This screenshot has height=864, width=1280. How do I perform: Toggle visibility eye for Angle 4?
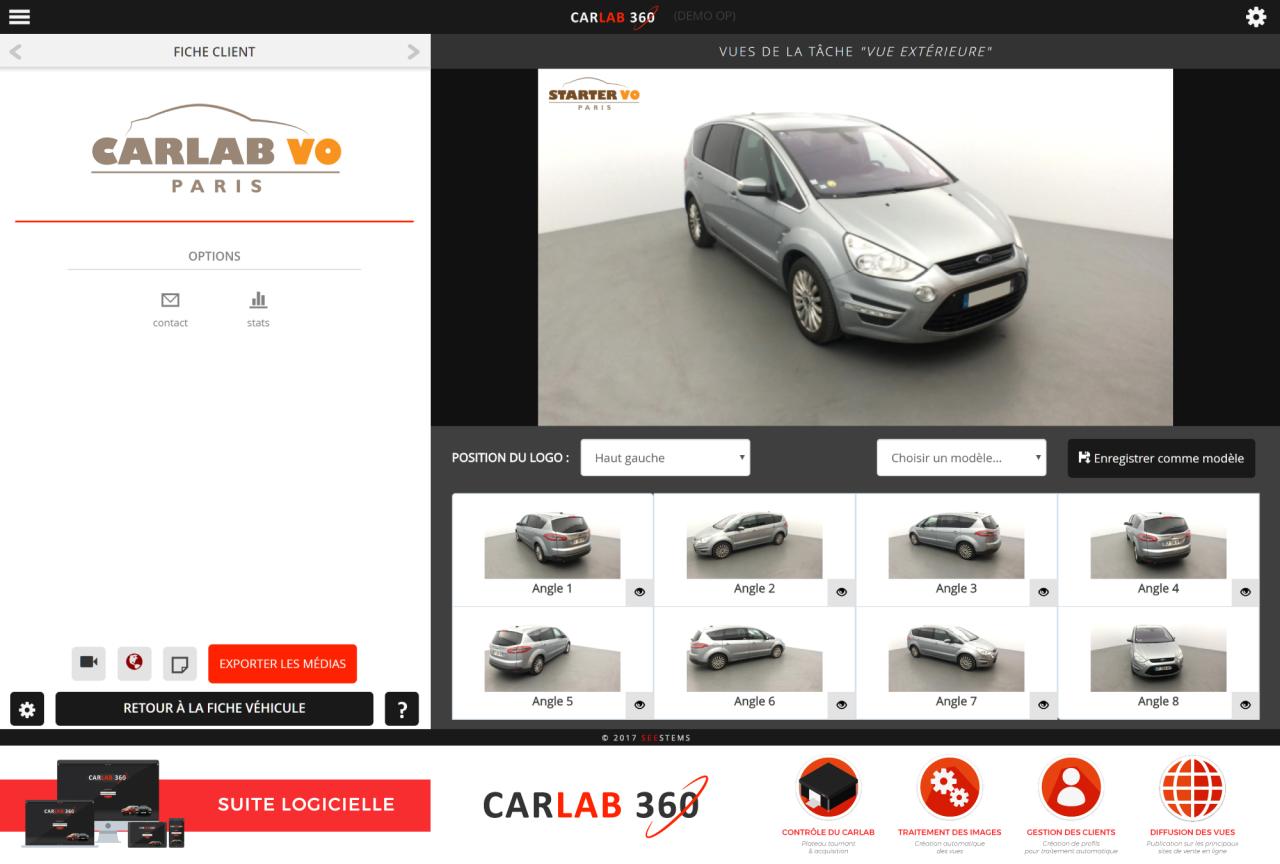(x=1245, y=592)
